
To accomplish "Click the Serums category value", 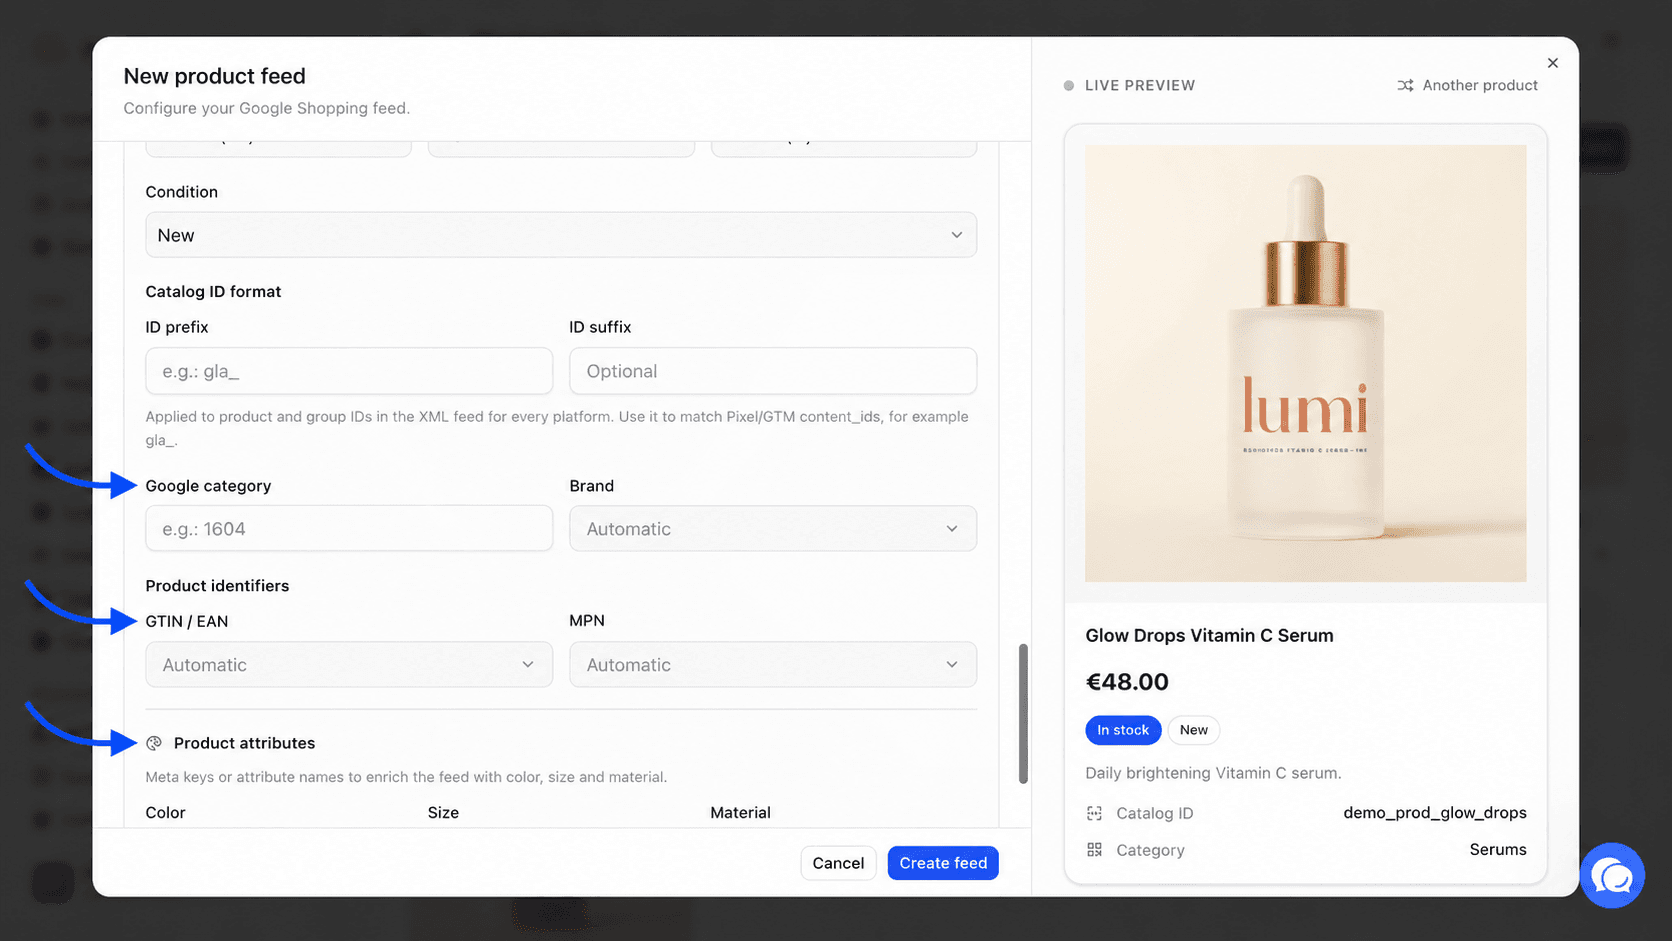I will coord(1497,850).
